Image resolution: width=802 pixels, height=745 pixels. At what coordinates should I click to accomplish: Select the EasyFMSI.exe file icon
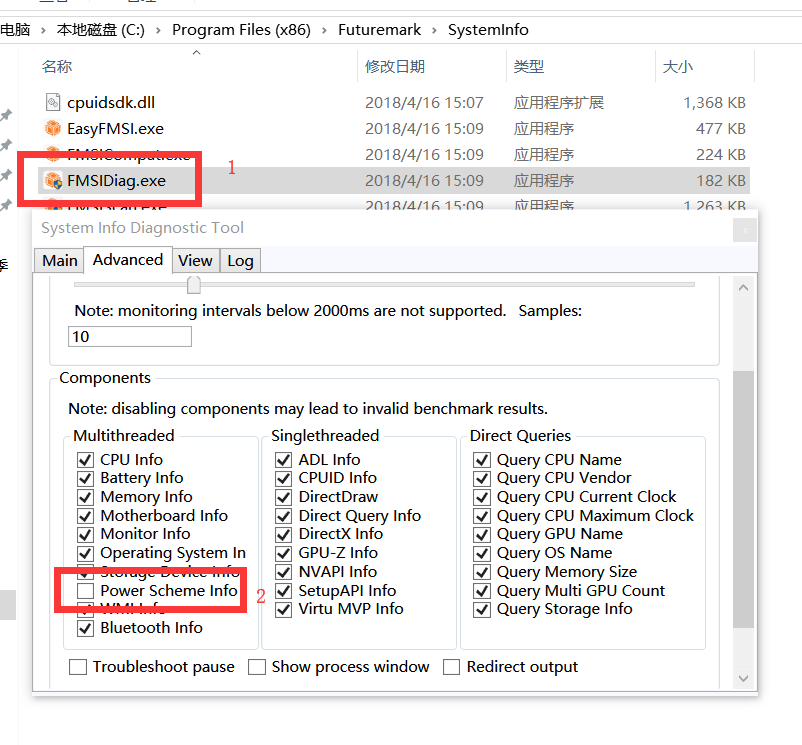pos(53,128)
